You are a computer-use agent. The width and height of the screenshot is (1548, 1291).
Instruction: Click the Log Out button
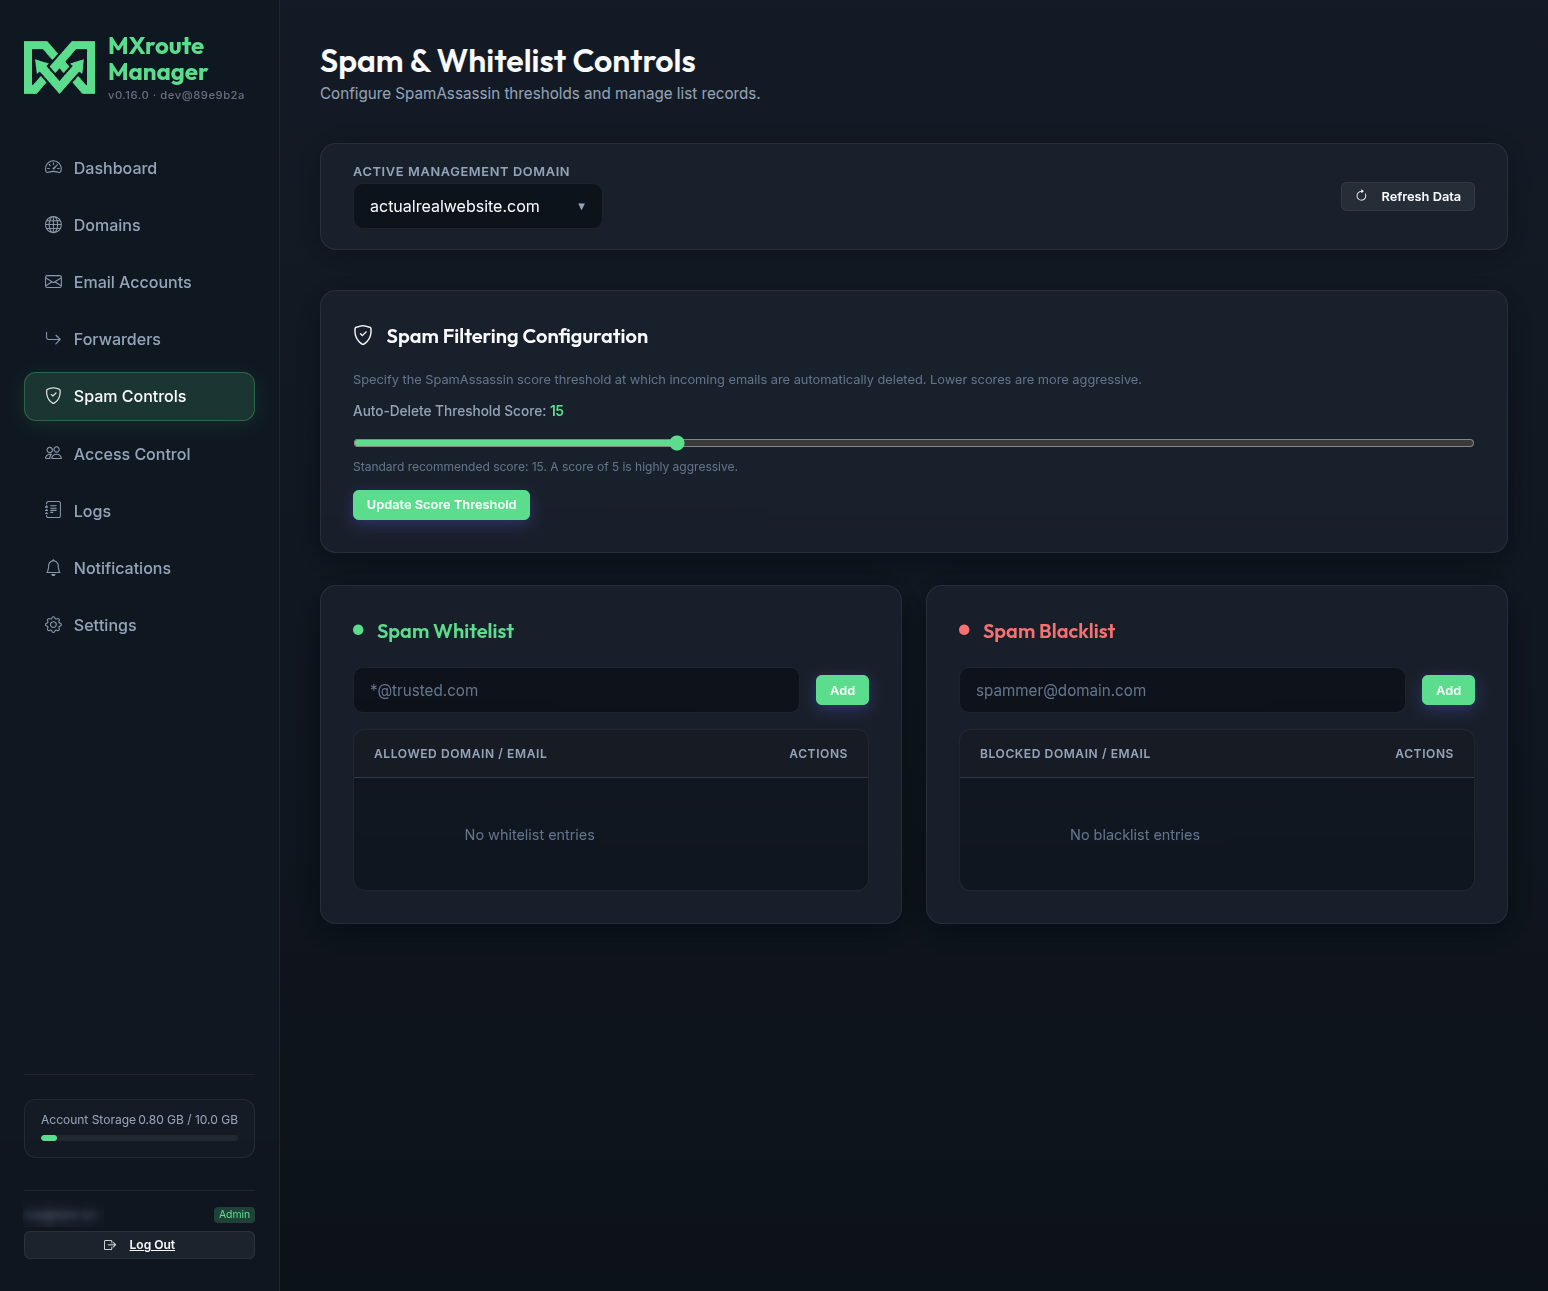click(x=139, y=1245)
